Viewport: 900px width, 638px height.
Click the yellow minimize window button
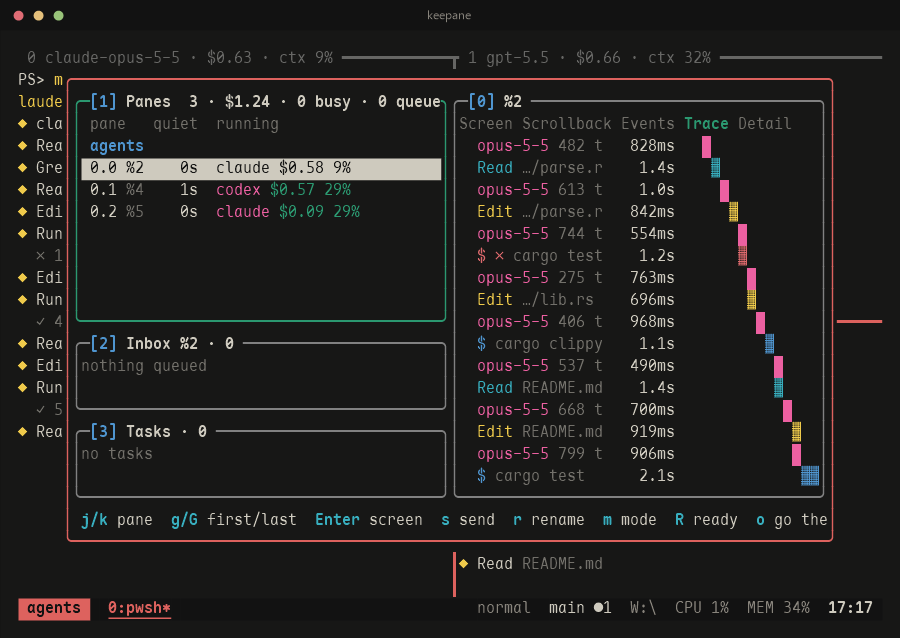pos(38,15)
